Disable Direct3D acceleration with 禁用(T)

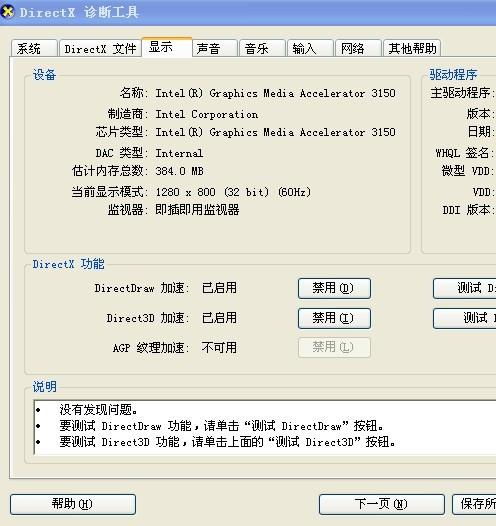(334, 318)
